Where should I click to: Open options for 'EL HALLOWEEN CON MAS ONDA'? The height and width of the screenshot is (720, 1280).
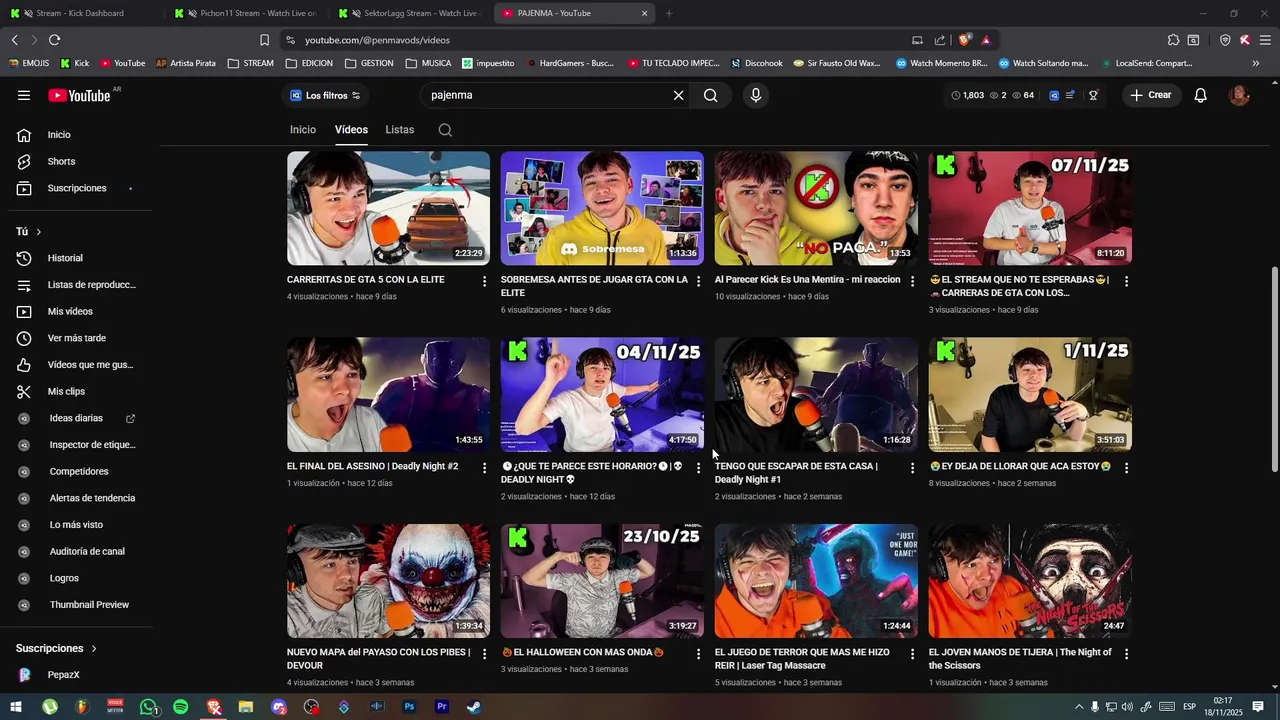click(x=698, y=654)
